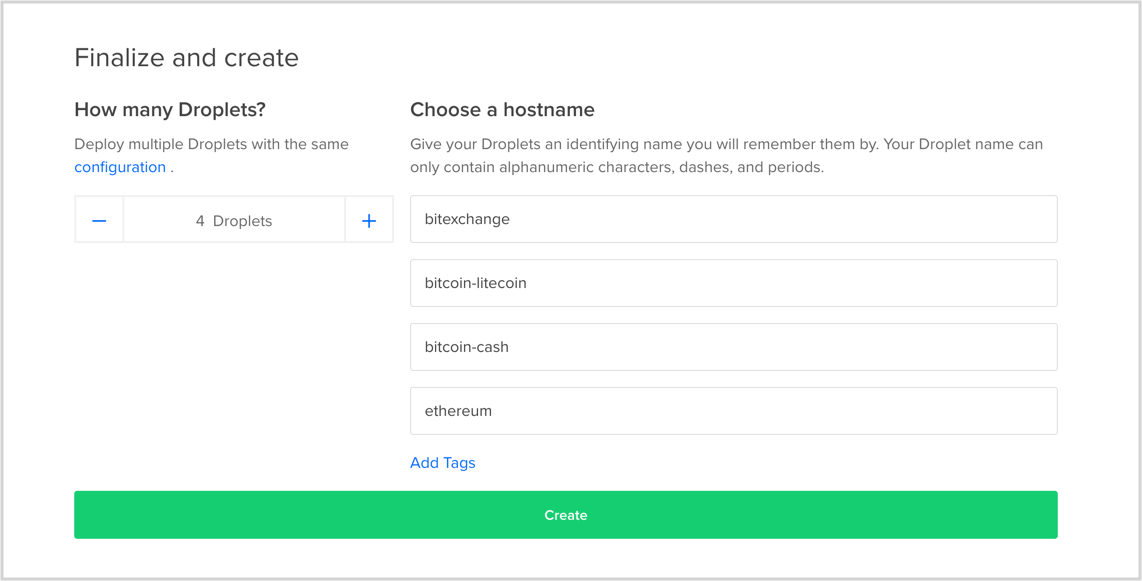This screenshot has width=1142, height=581.
Task: Click the green Create button
Action: 565,515
